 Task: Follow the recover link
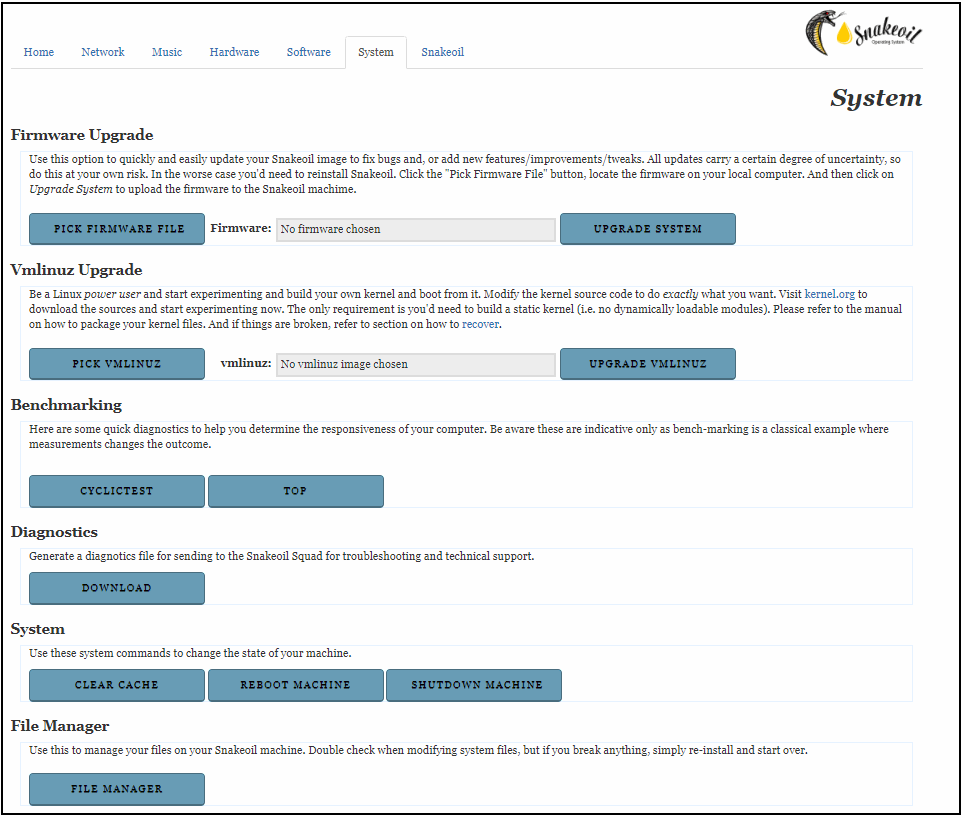[480, 324]
